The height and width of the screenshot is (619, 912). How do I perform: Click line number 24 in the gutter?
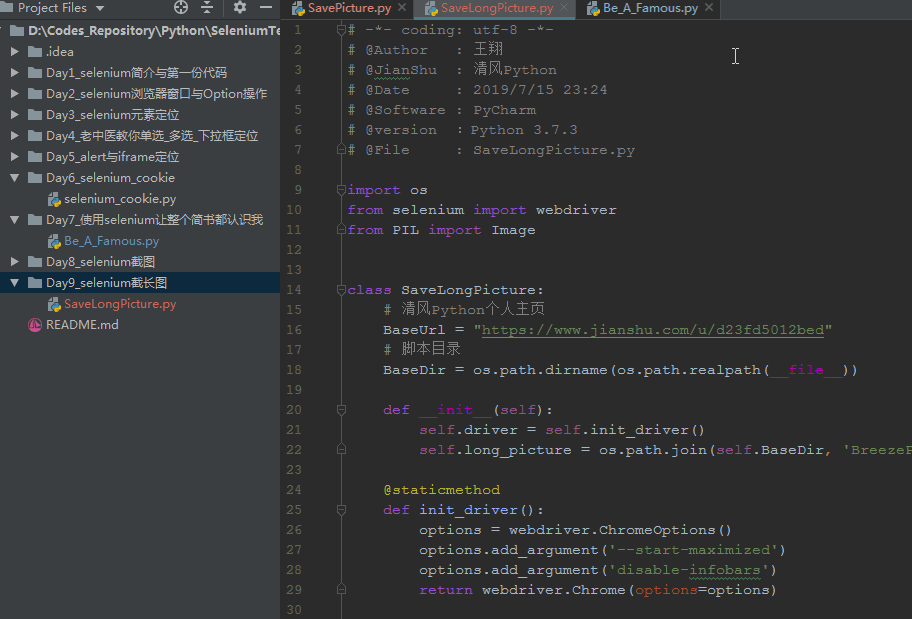click(x=294, y=490)
